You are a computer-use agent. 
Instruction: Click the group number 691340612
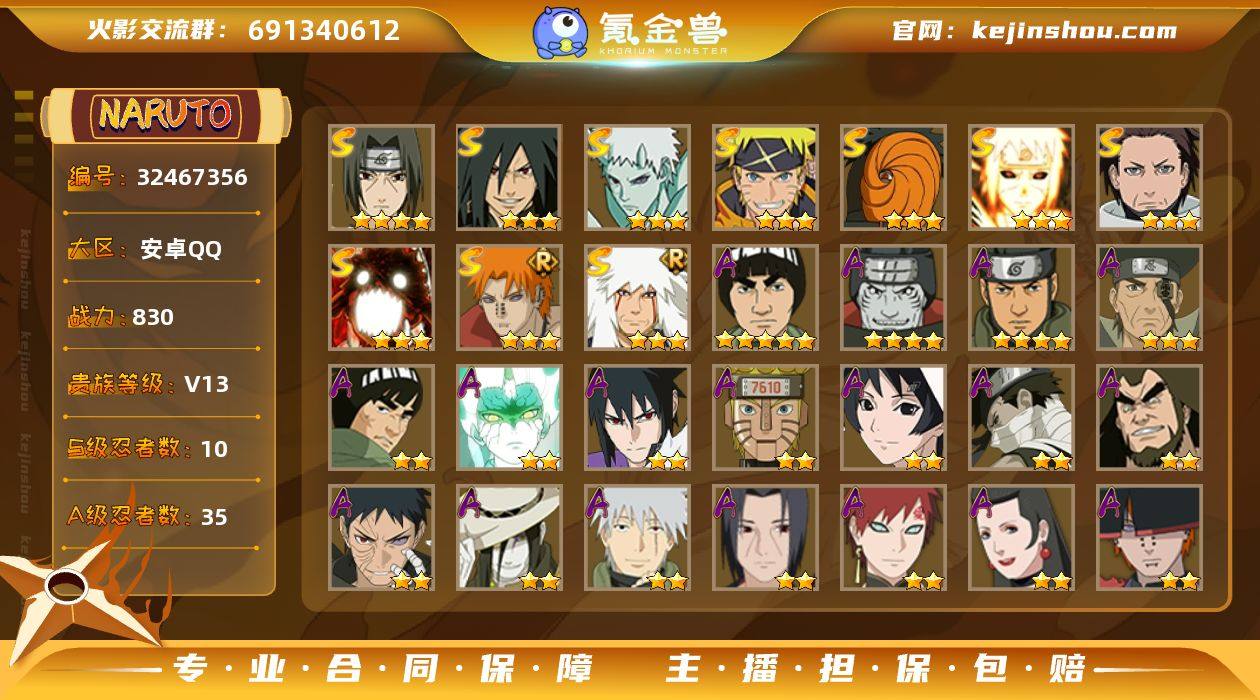324,30
